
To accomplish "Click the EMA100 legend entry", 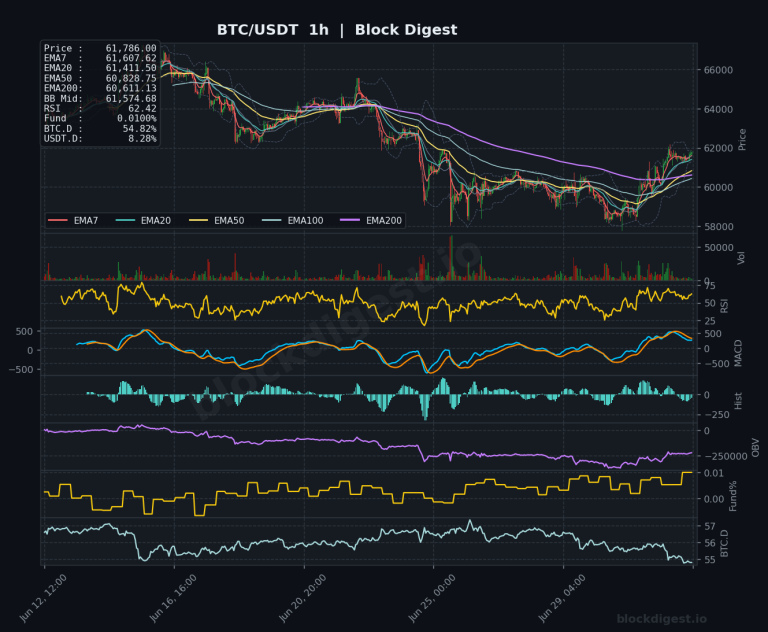I will click(x=292, y=220).
